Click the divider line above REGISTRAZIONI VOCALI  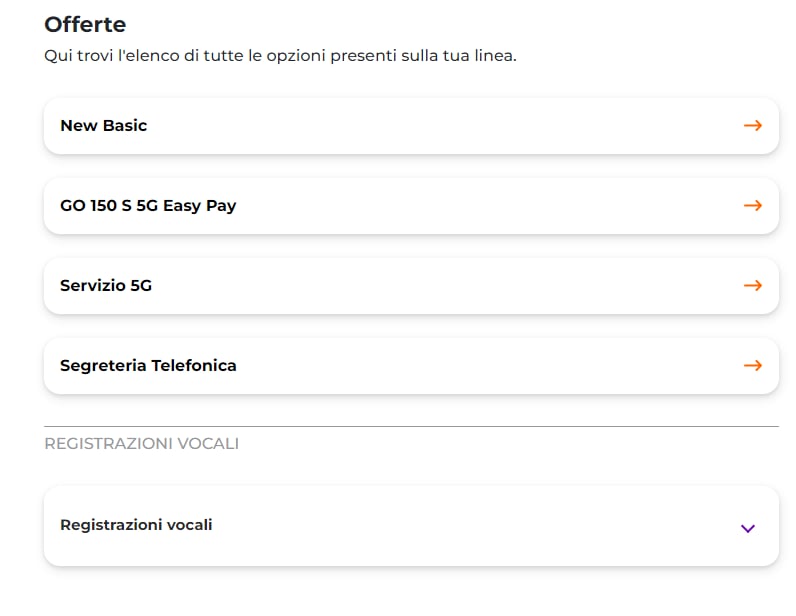click(411, 427)
